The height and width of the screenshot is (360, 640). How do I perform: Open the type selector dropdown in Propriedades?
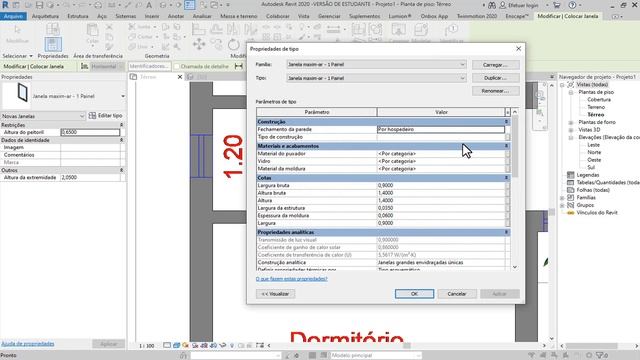pyautogui.click(x=123, y=96)
